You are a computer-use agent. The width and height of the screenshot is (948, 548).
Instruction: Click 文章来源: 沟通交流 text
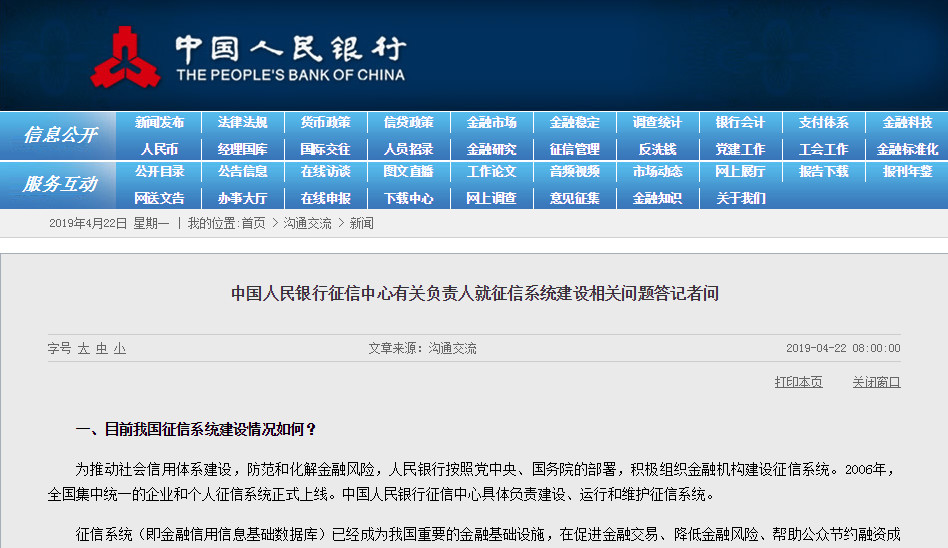pos(422,348)
